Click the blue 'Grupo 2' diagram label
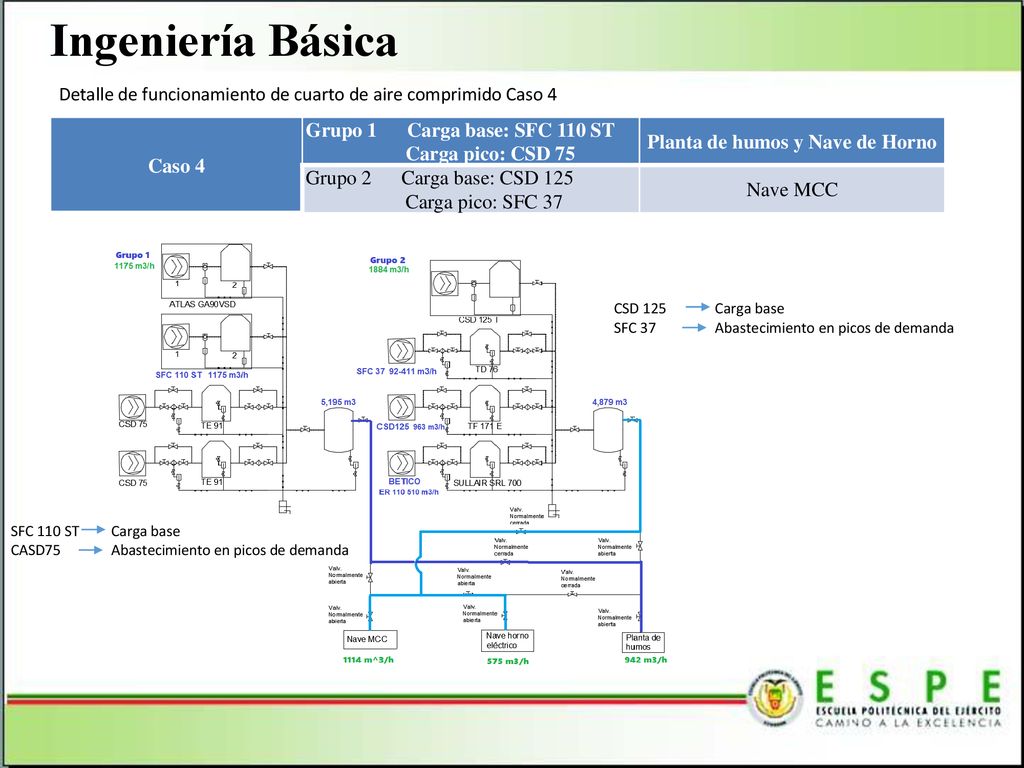Image resolution: width=1024 pixels, height=768 pixels. tap(387, 260)
